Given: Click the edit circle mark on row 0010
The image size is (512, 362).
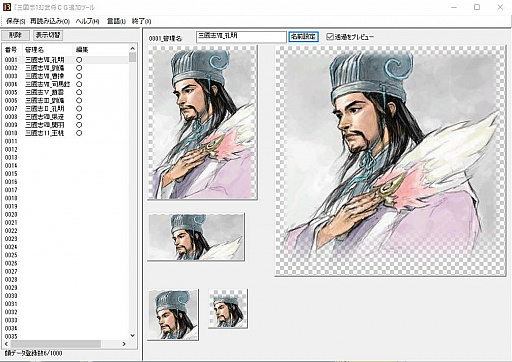Looking at the screenshot, I should 79,133.
